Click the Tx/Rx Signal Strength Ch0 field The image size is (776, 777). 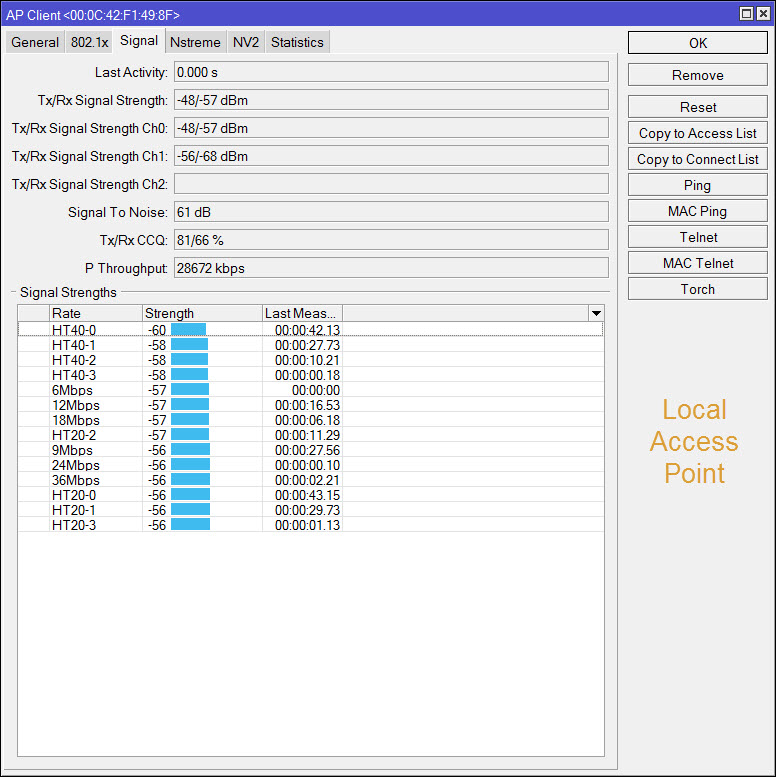coord(391,128)
